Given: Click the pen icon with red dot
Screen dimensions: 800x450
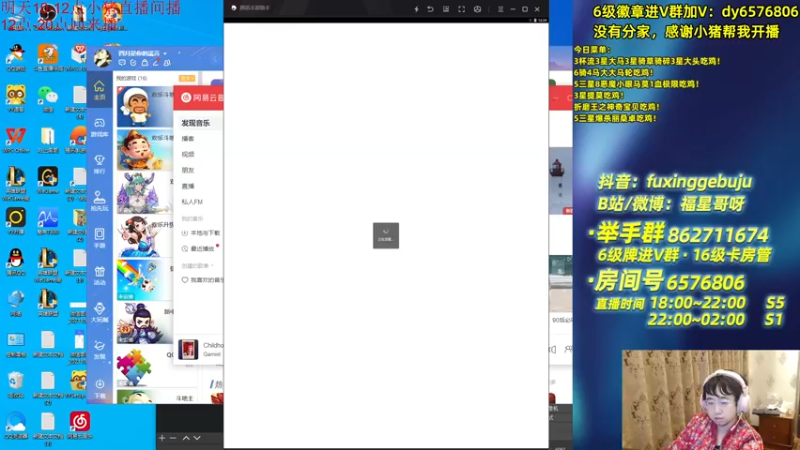Looking at the screenshot, I should click(x=156, y=63).
